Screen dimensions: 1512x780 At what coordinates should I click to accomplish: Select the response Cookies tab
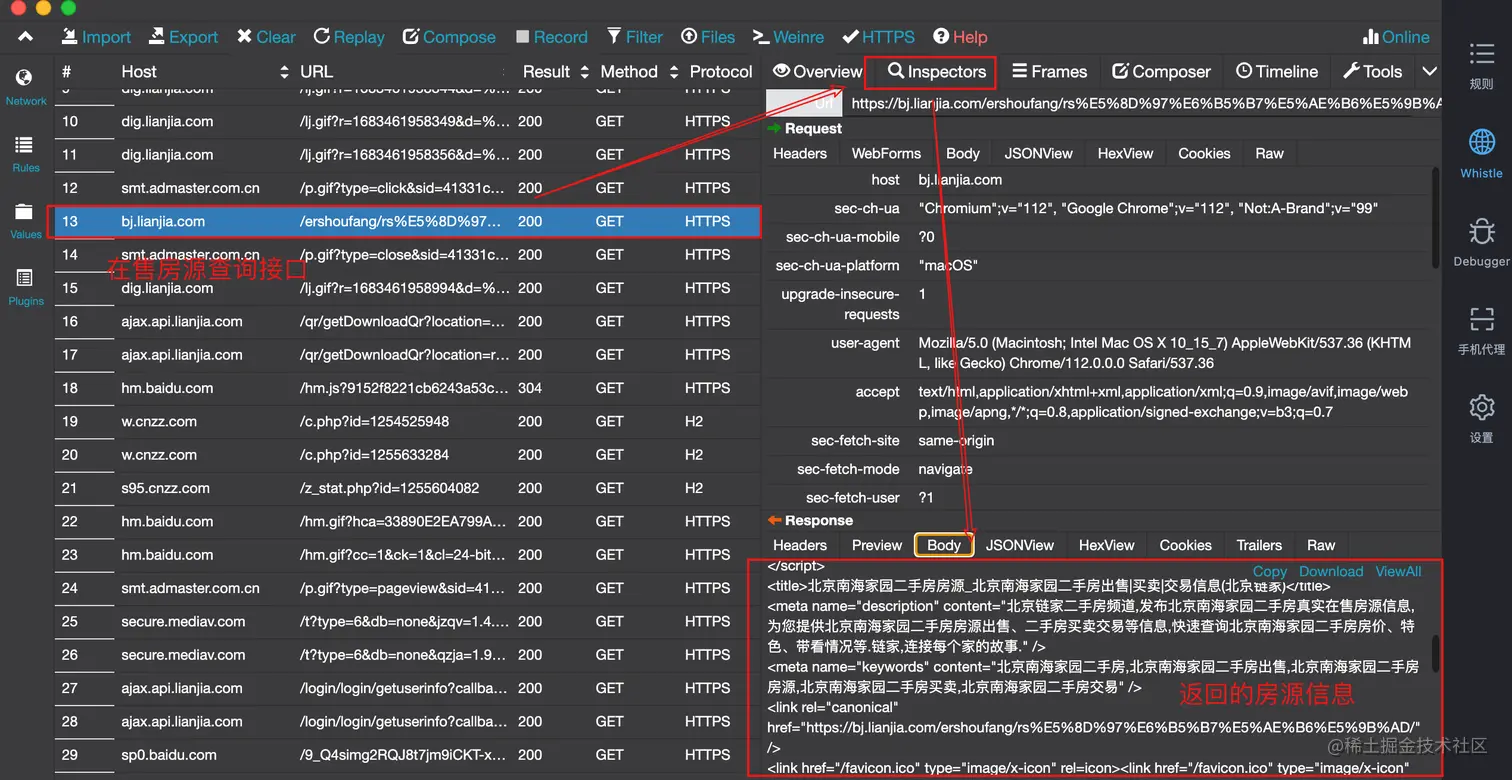click(1185, 545)
